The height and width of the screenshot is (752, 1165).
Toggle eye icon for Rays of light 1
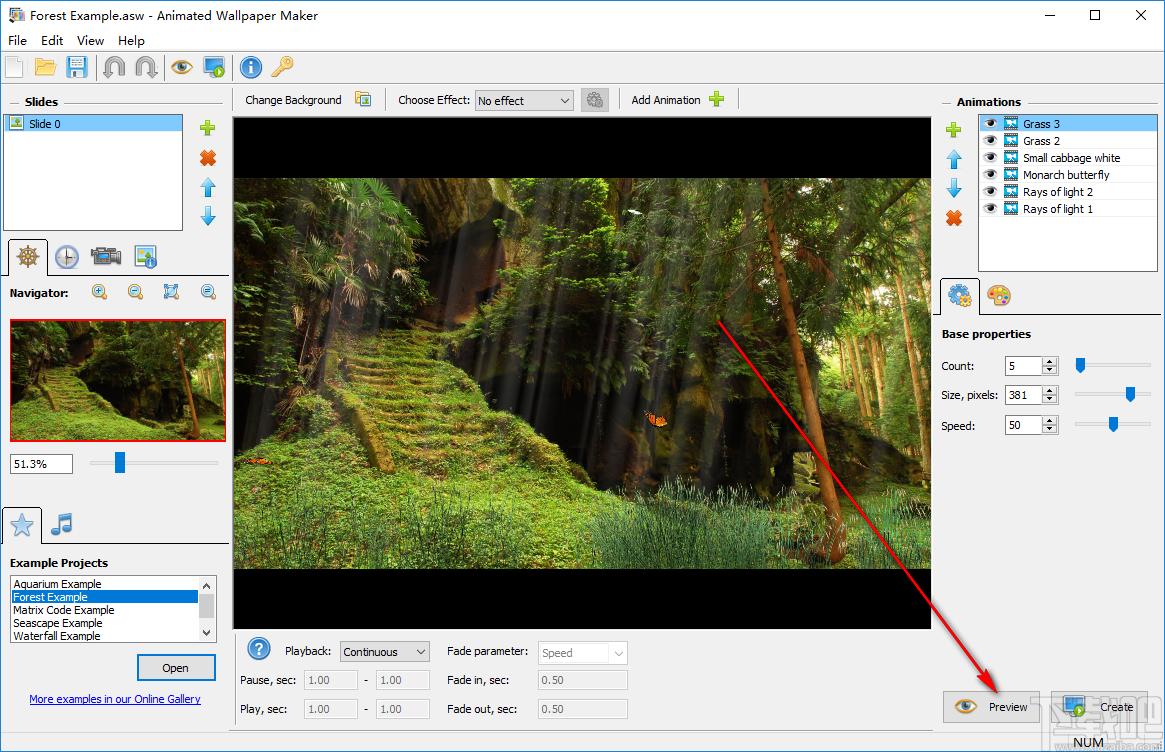click(x=990, y=209)
